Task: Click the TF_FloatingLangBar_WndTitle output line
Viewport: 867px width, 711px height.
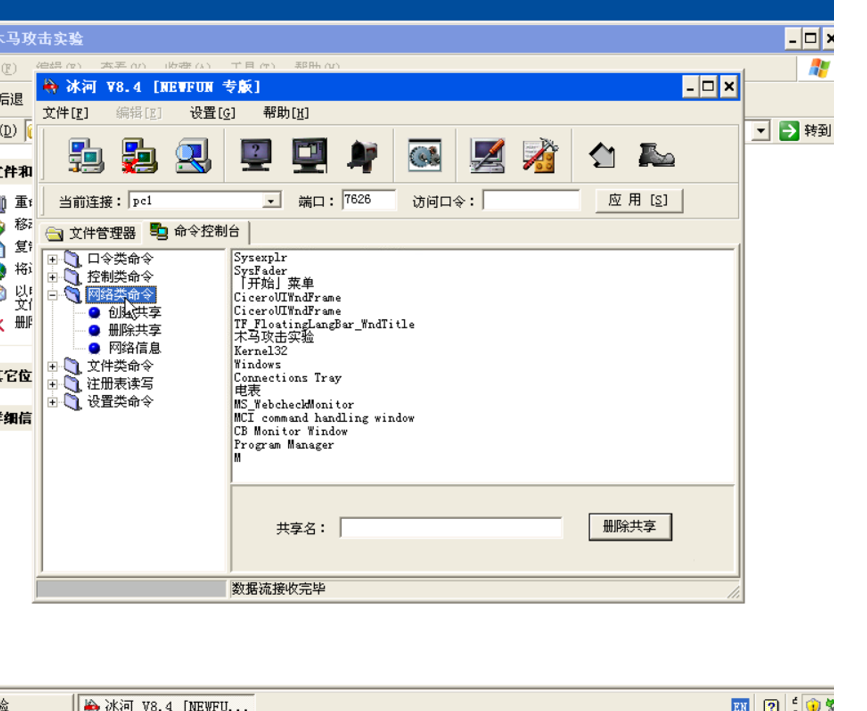Action: point(324,324)
